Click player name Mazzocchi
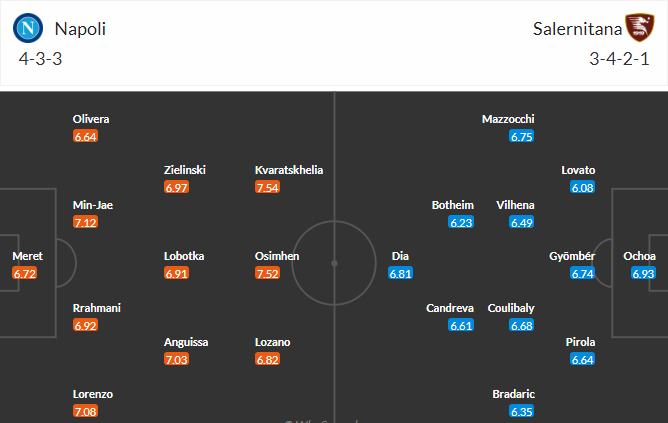 click(x=508, y=119)
